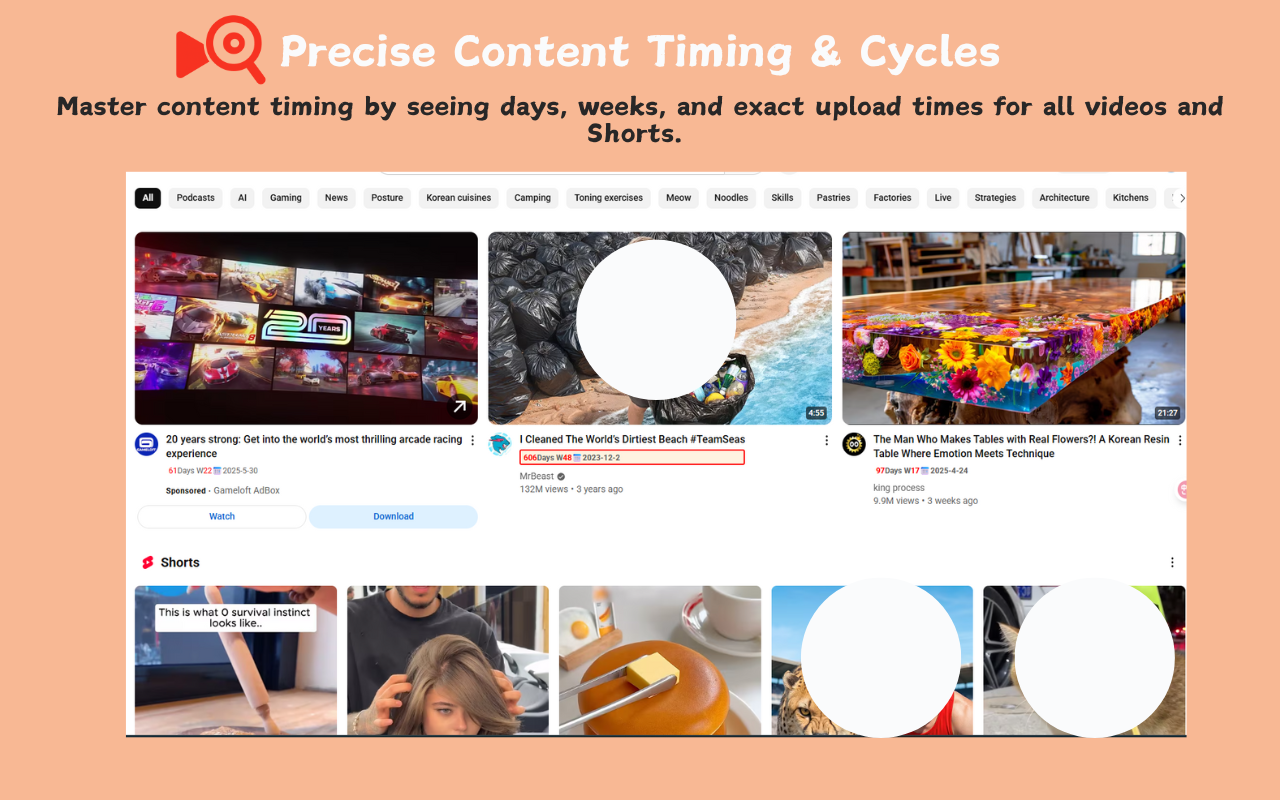Select the Gaming filter chip
Screen dimensions: 1280x800
[286, 198]
